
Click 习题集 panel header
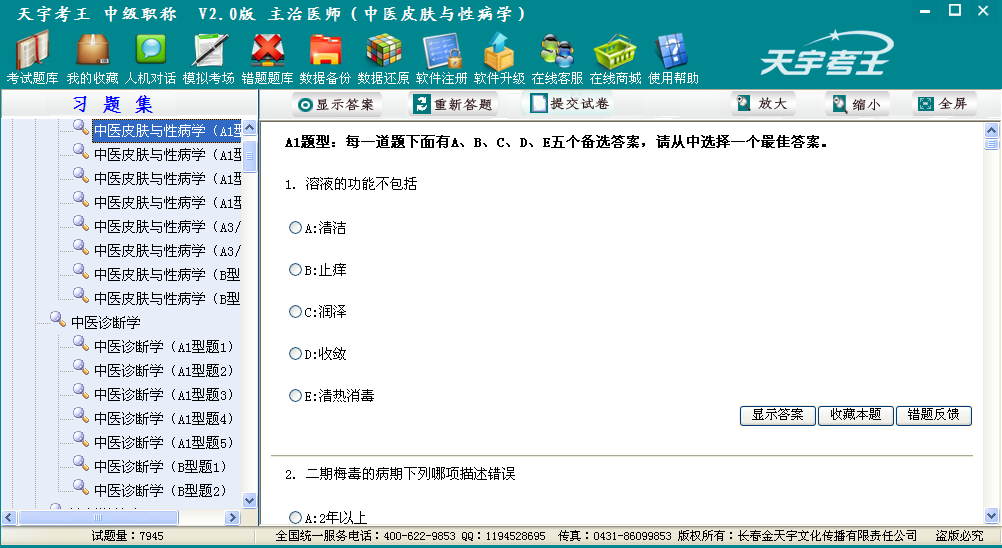pyautogui.click(x=112, y=104)
